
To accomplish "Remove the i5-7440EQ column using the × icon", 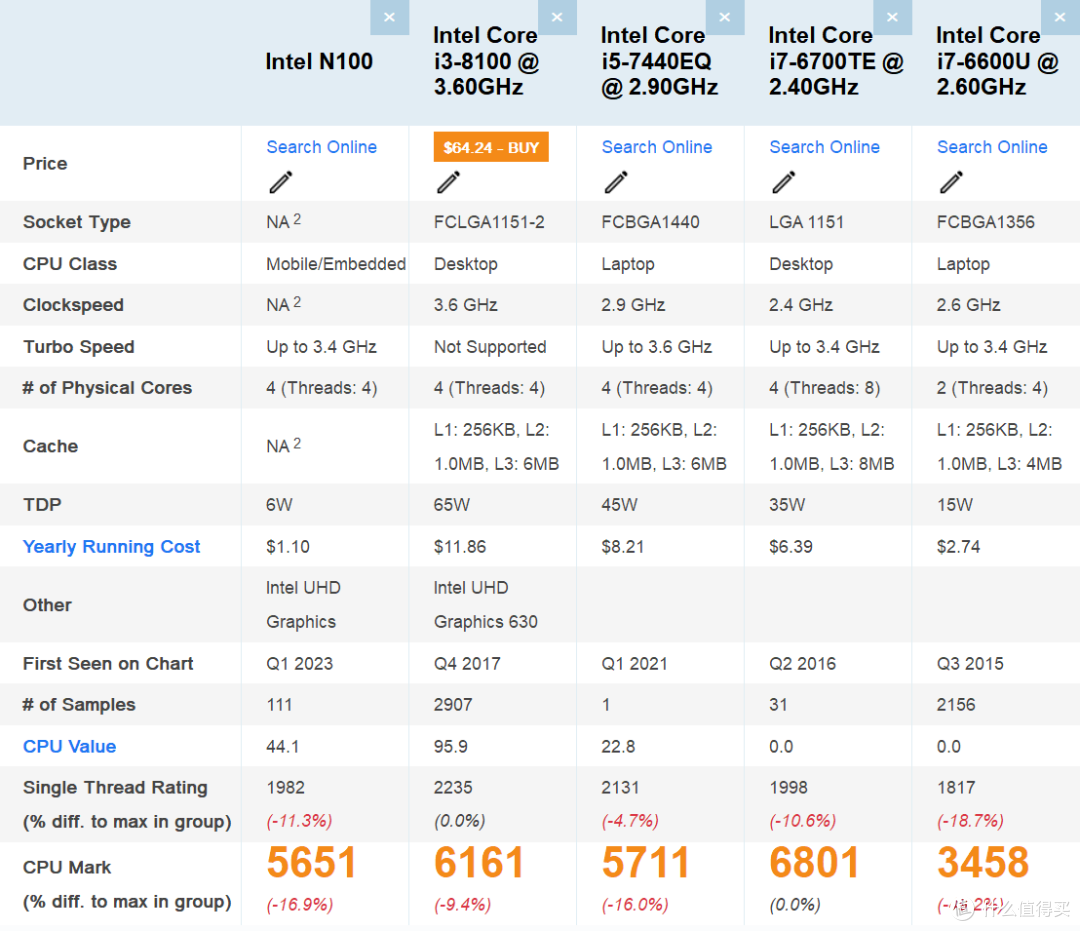I will click(725, 17).
